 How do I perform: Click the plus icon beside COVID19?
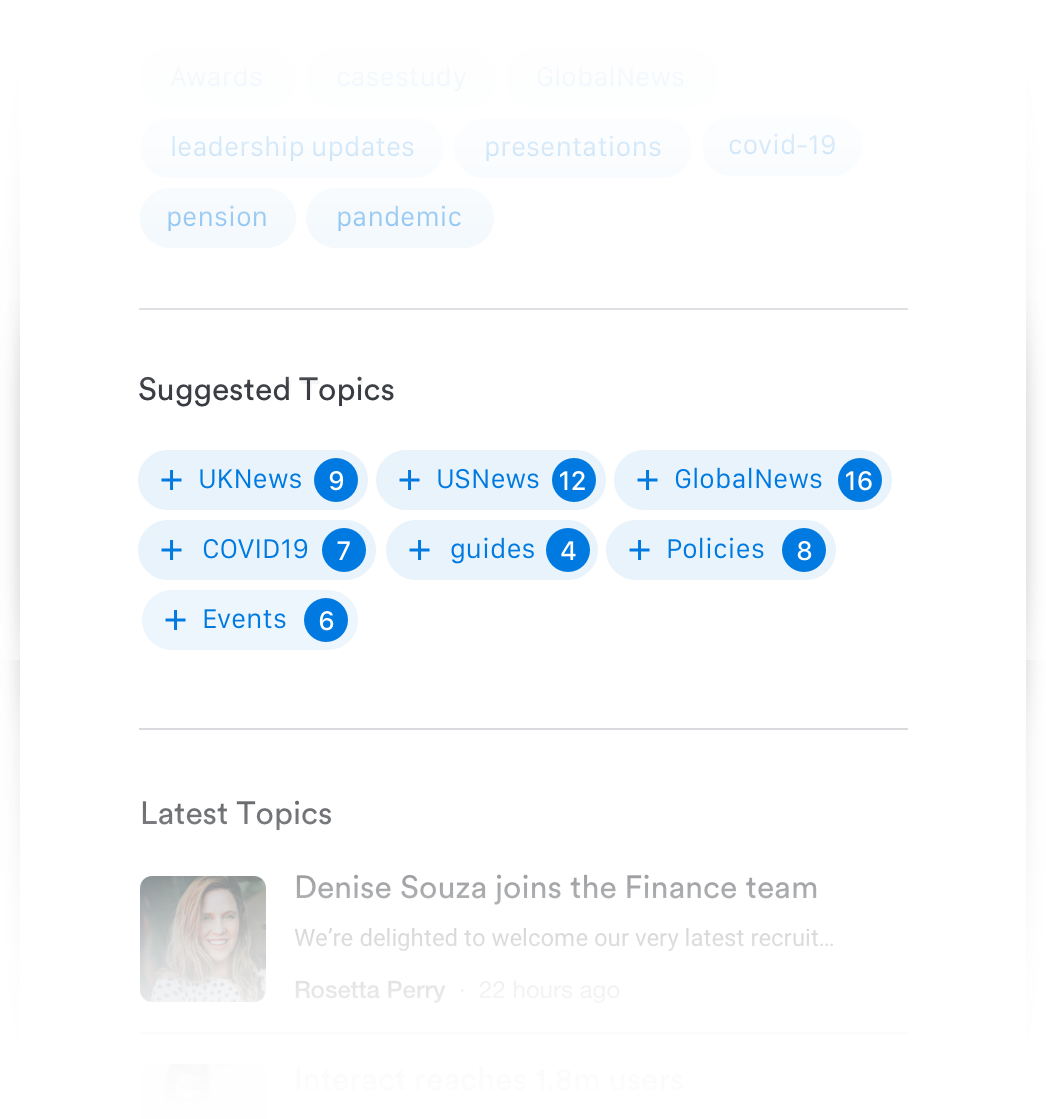pos(171,550)
